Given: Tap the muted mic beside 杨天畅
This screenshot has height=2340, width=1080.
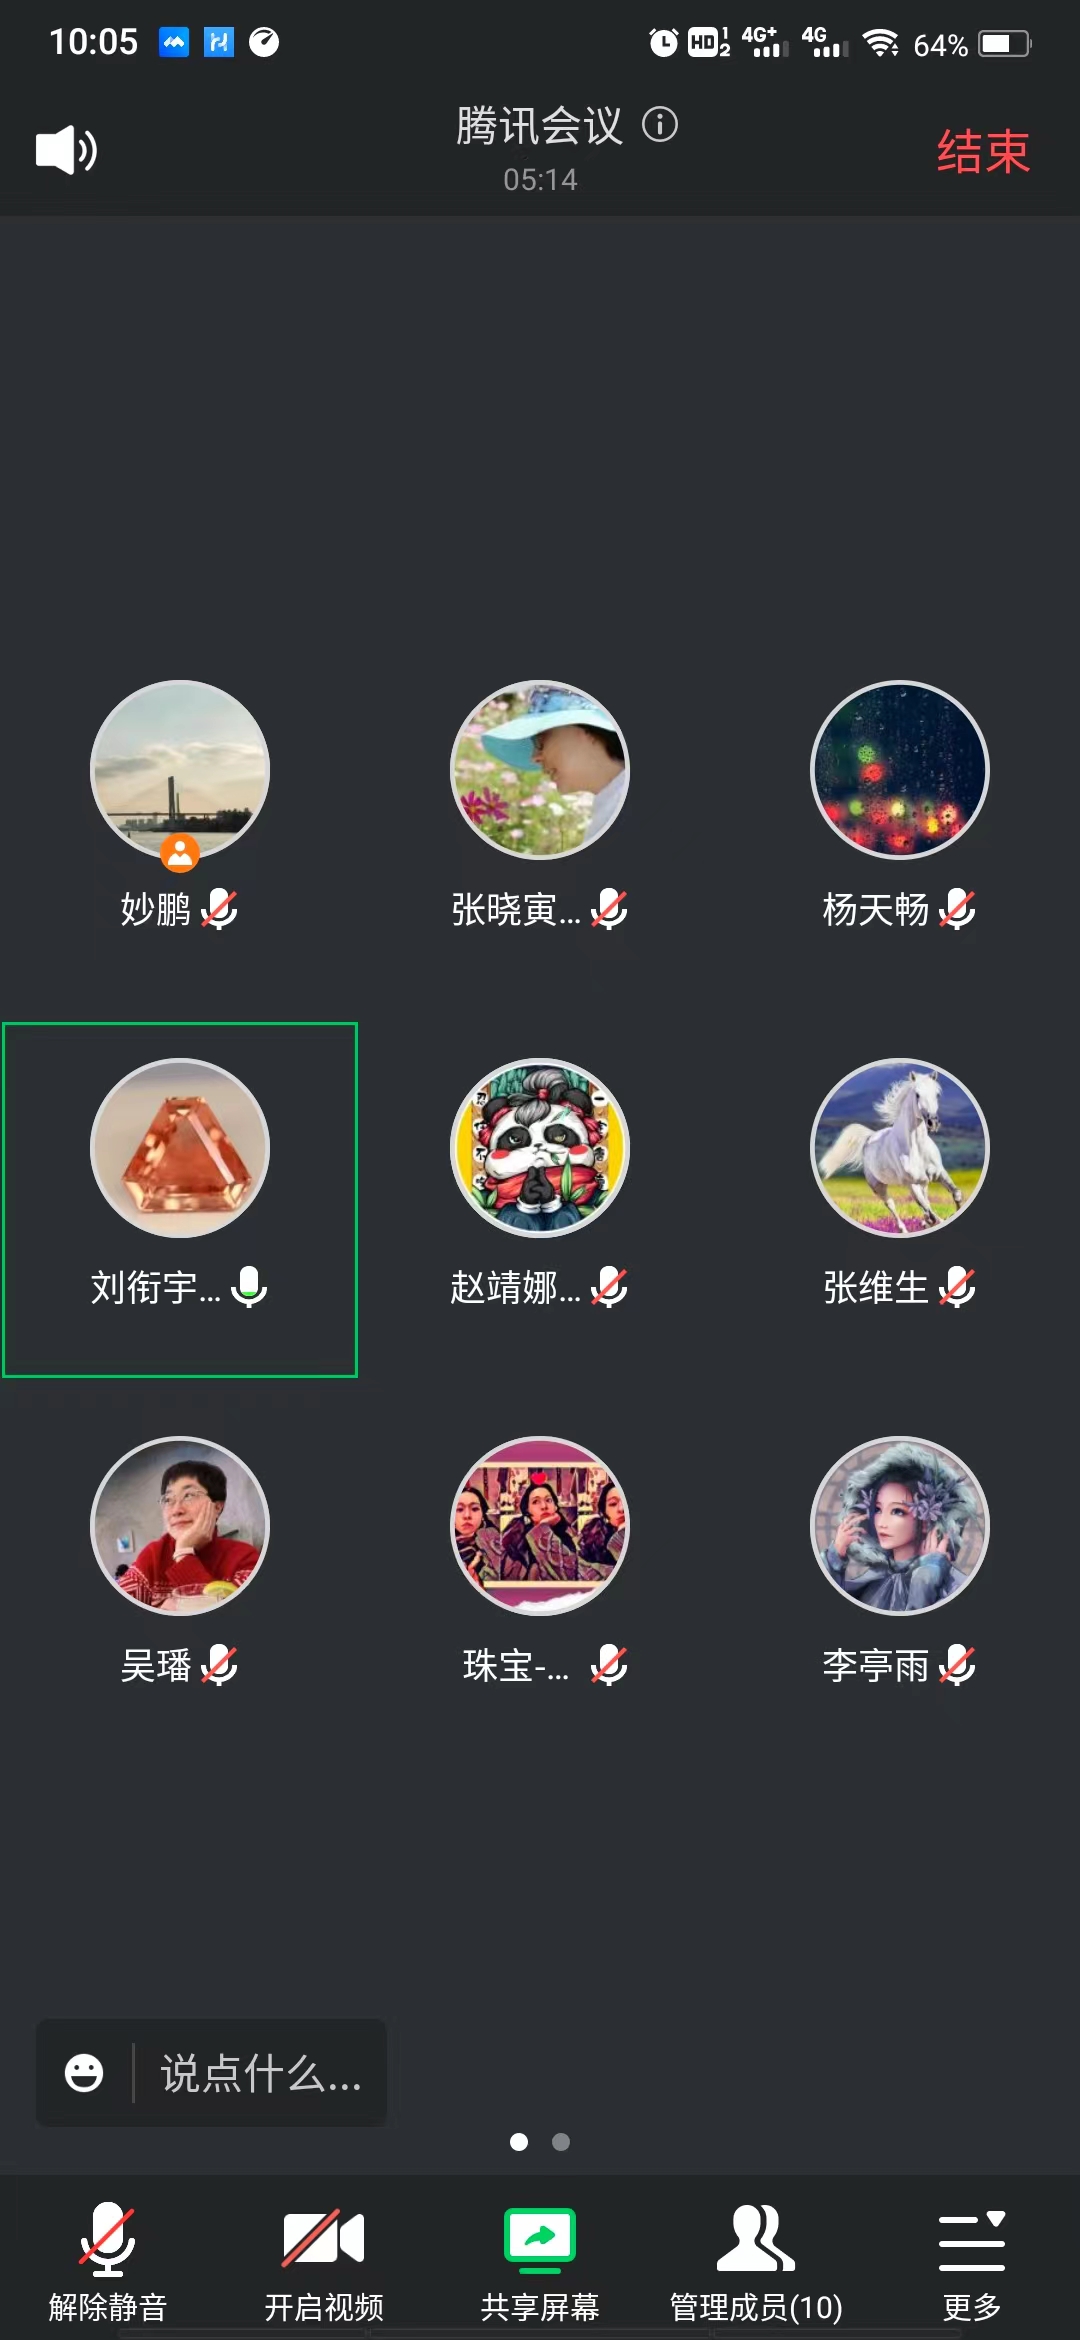Looking at the screenshot, I should [957, 909].
